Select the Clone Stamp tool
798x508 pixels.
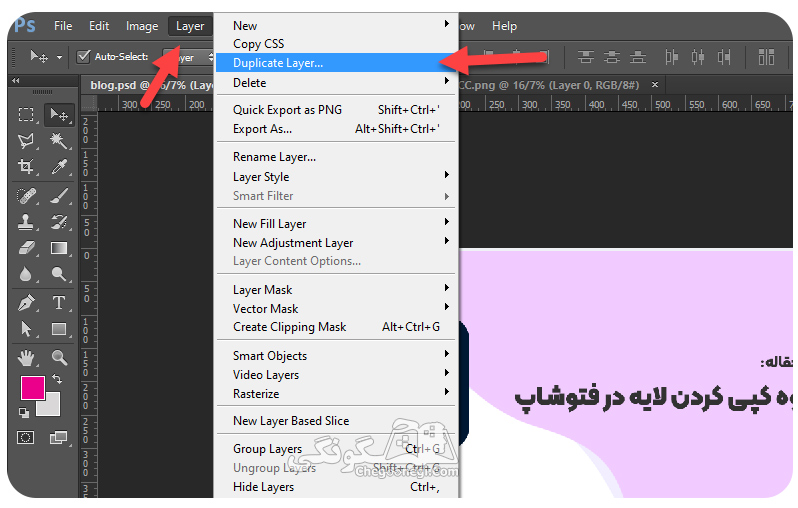click(26, 221)
